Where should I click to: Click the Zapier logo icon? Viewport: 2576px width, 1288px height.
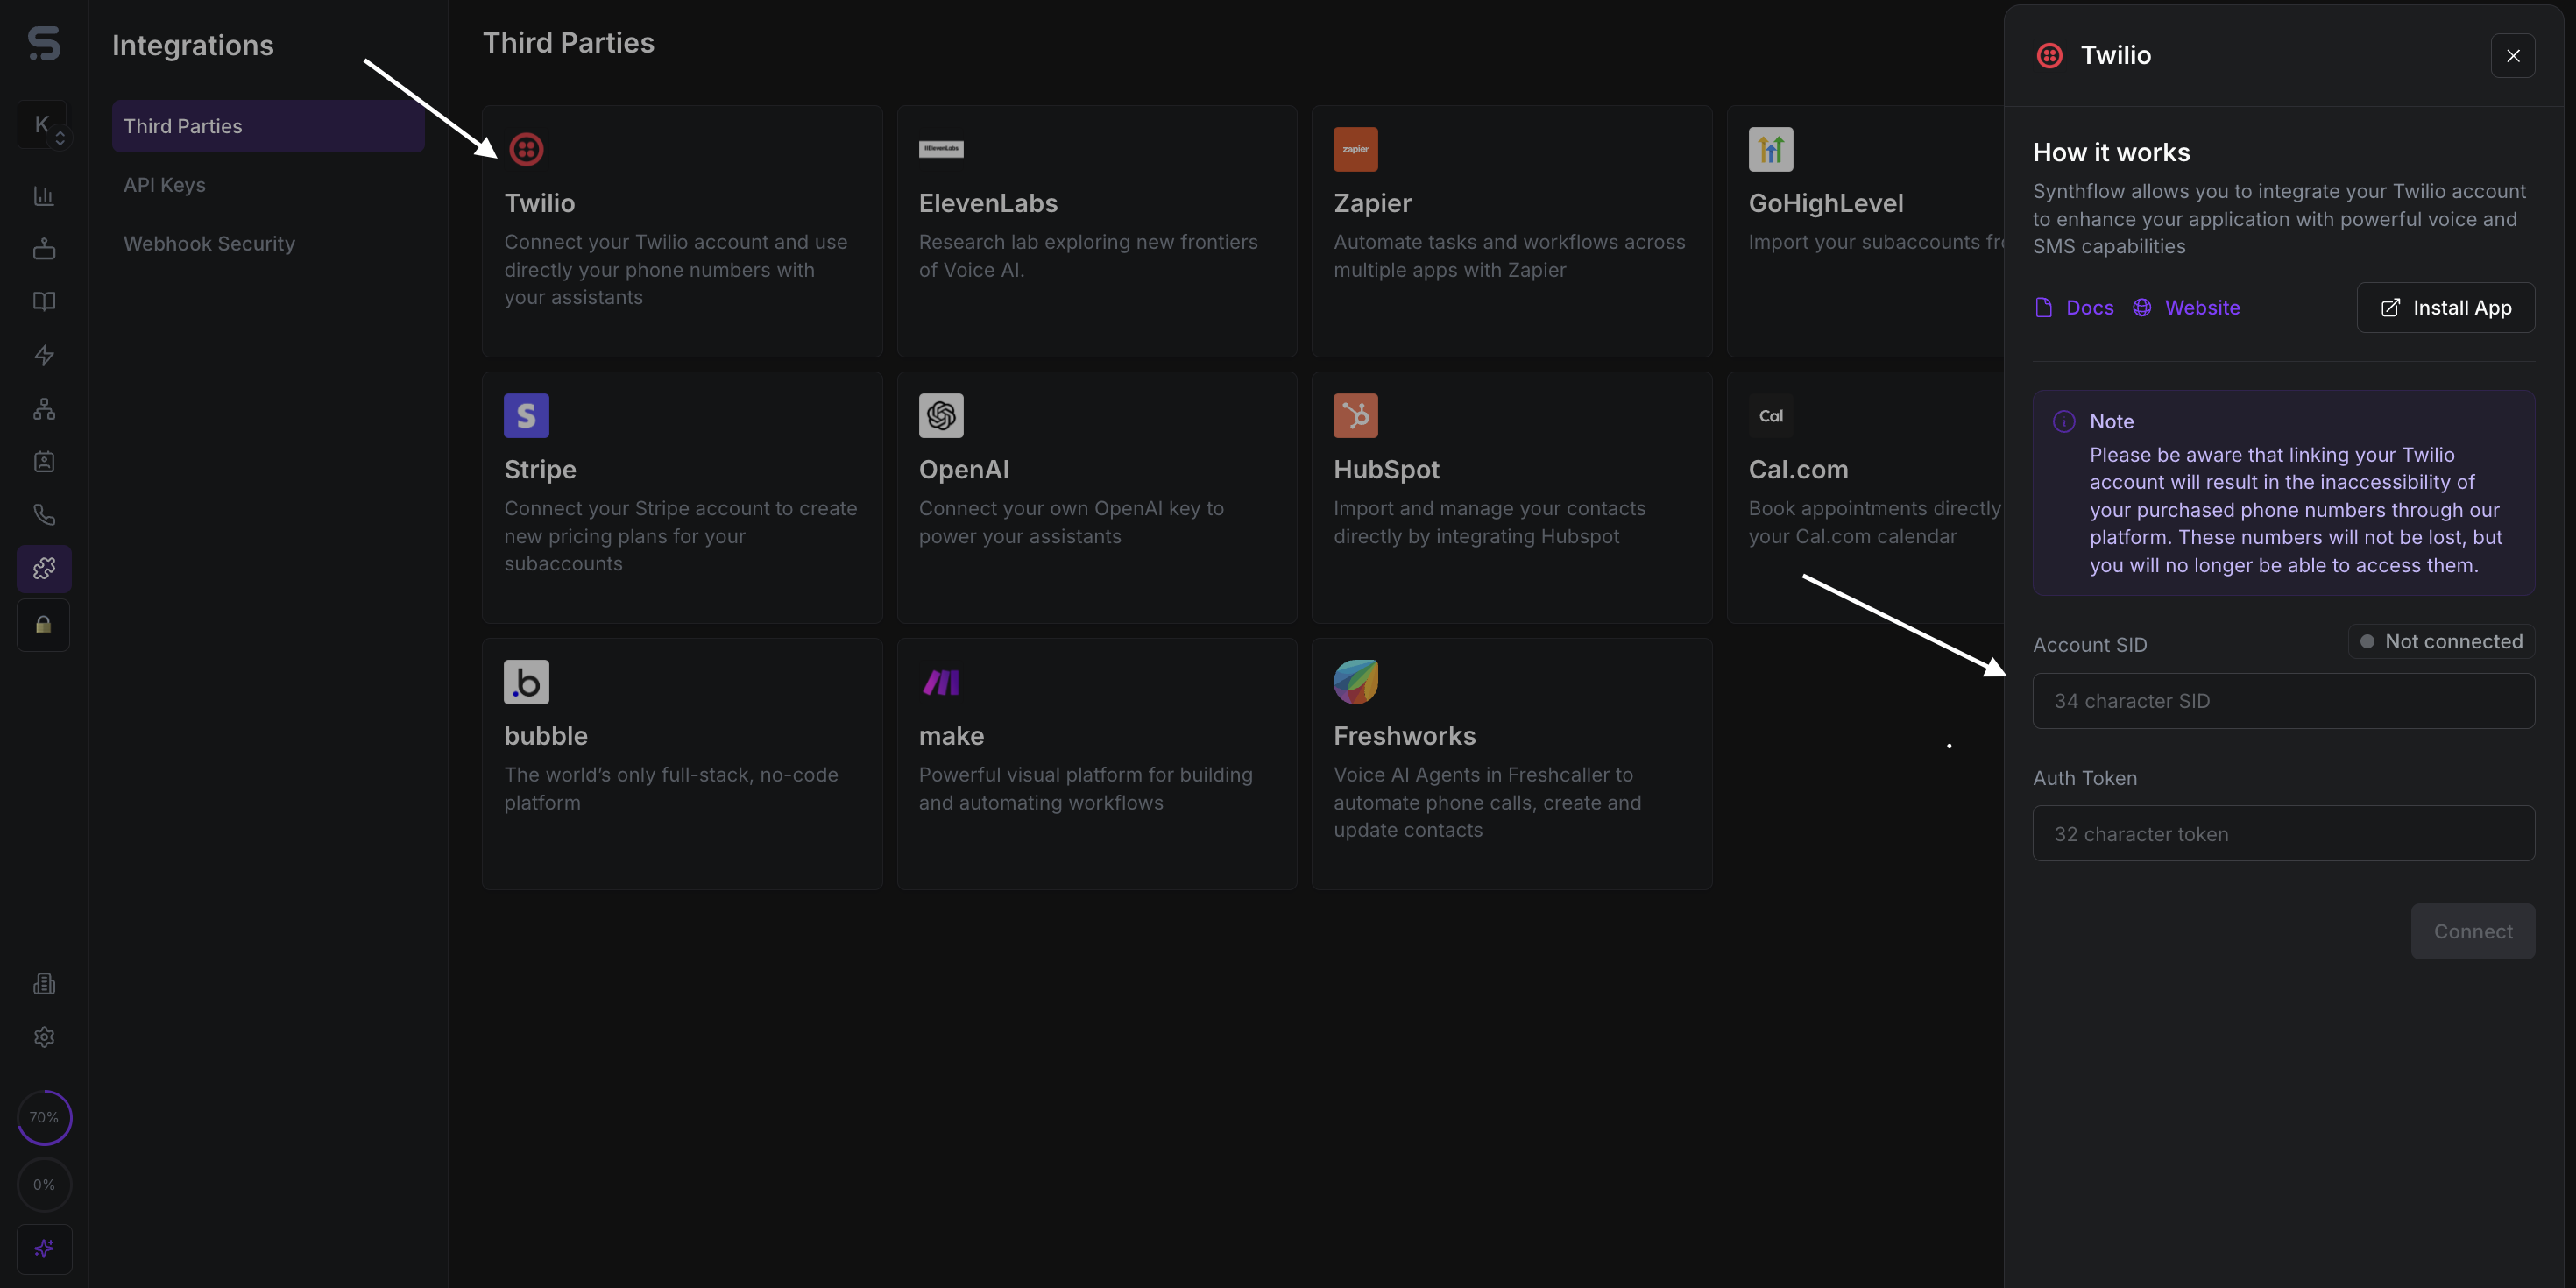coord(1355,149)
